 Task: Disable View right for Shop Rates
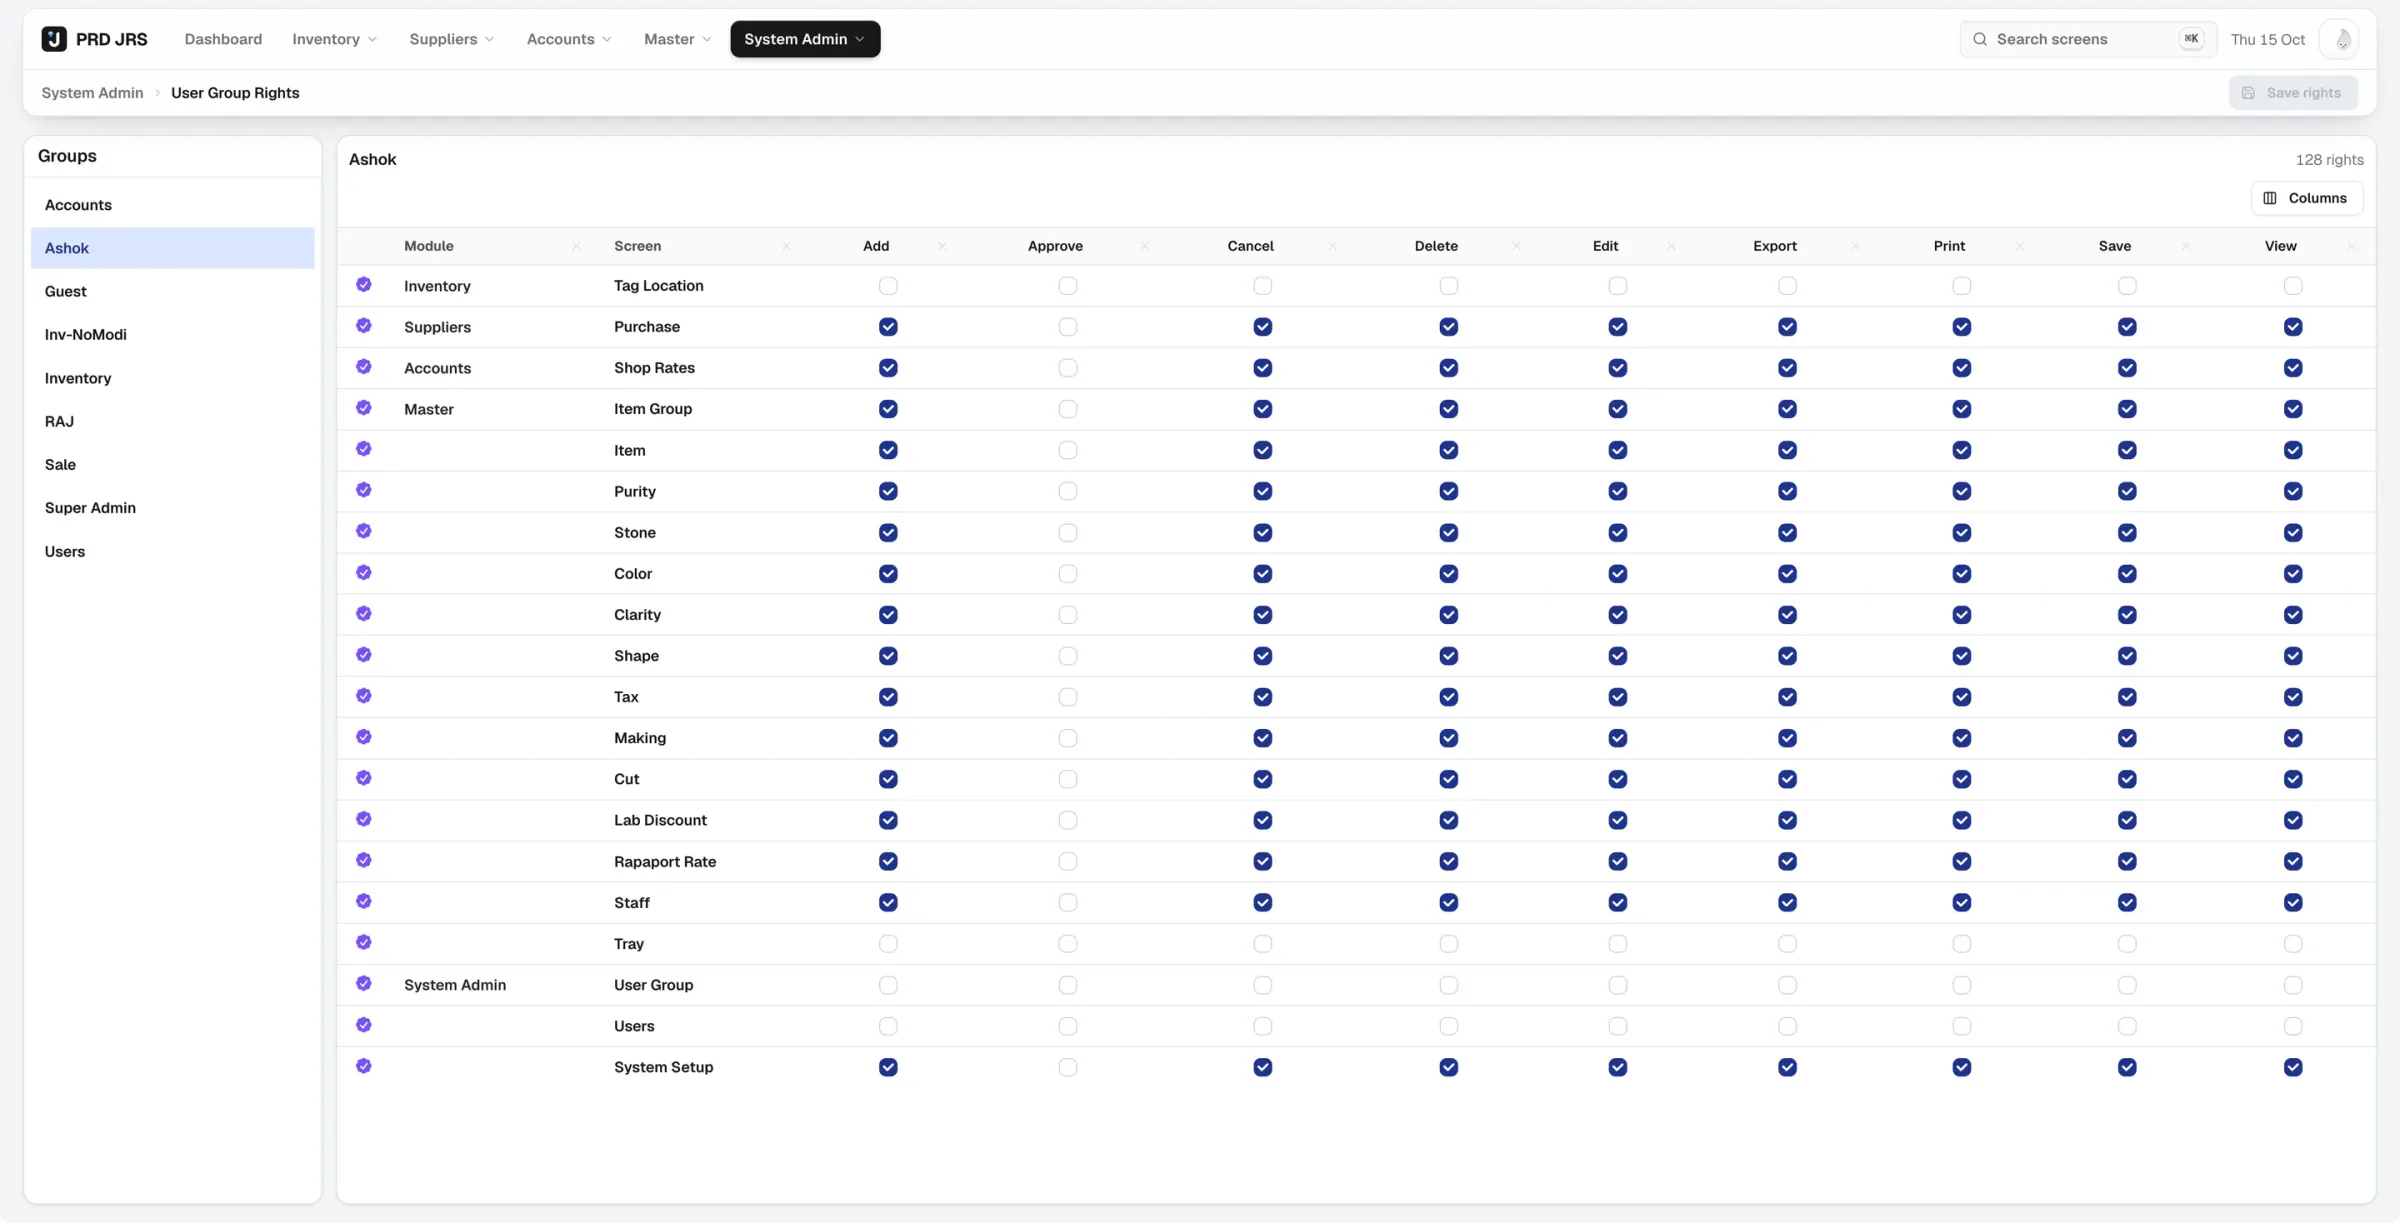(x=2293, y=368)
